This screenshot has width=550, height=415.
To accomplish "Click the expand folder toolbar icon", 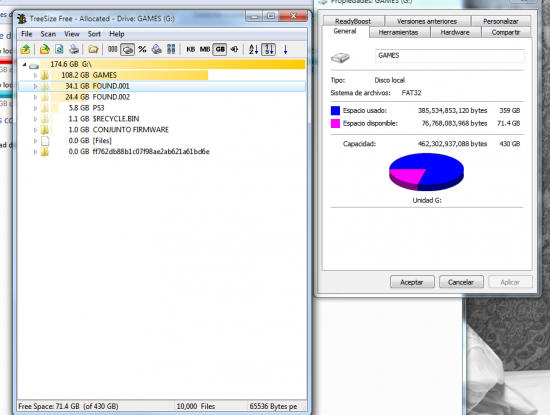I will (93, 49).
